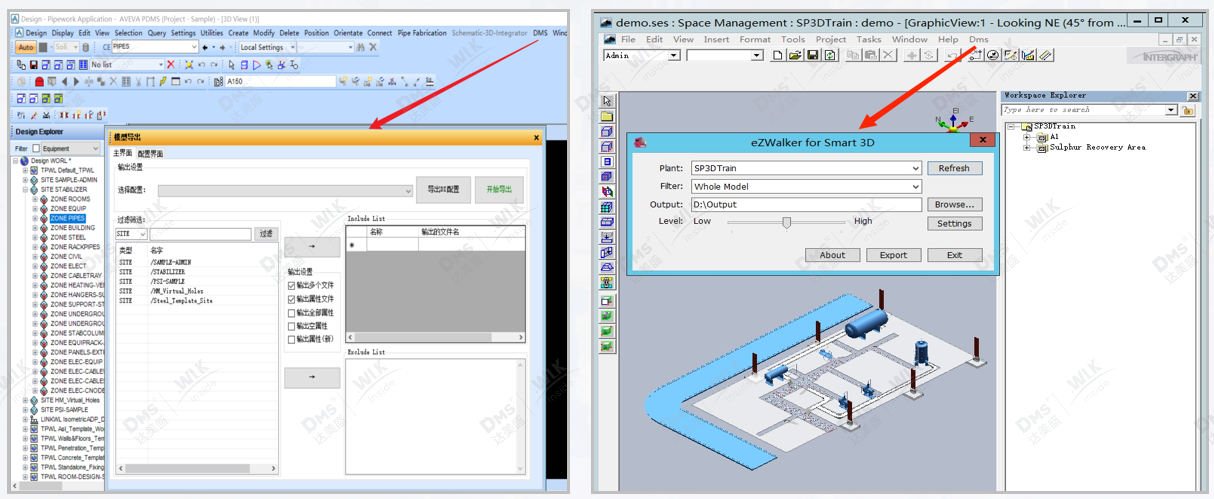Click the red helmet icon in PDMS toolbar
The height and width of the screenshot is (499, 1214).
pyautogui.click(x=39, y=81)
